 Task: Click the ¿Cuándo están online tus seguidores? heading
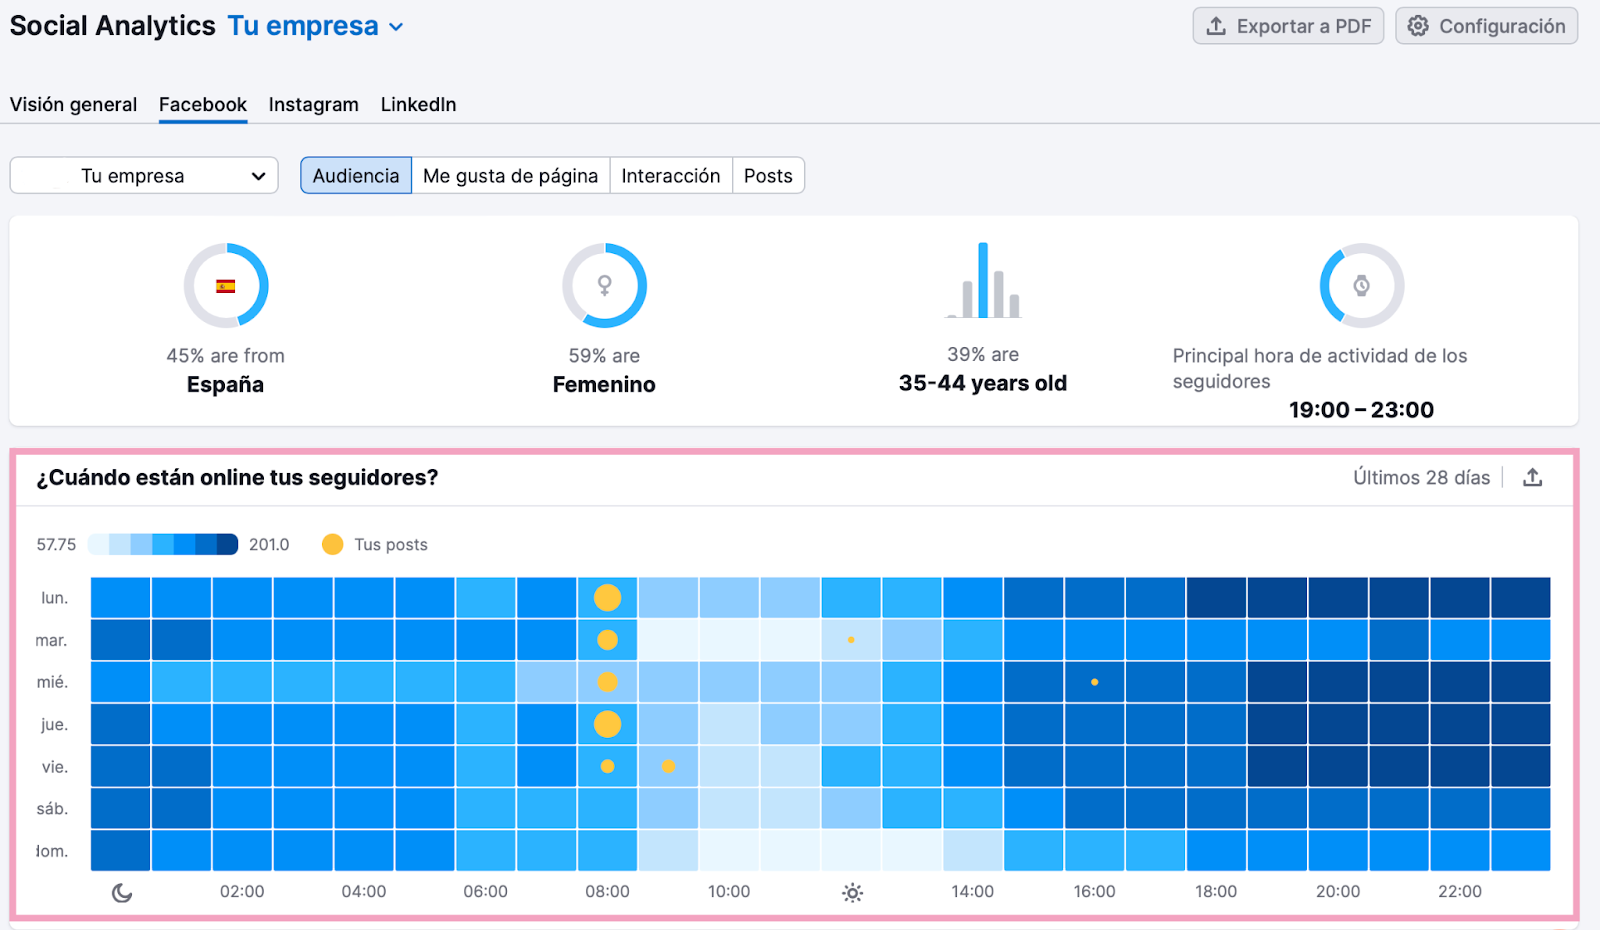[237, 478]
